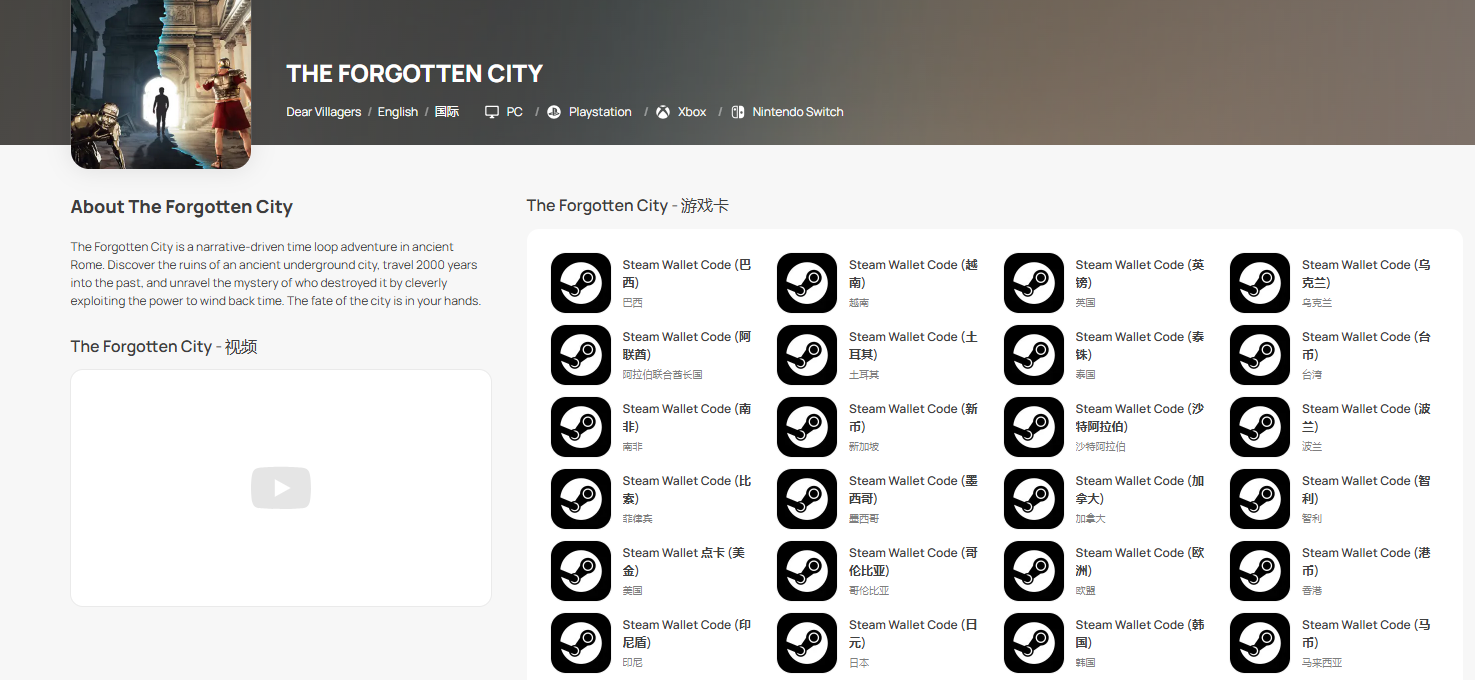
Task: Click the 国际 region link in header
Action: 446,112
